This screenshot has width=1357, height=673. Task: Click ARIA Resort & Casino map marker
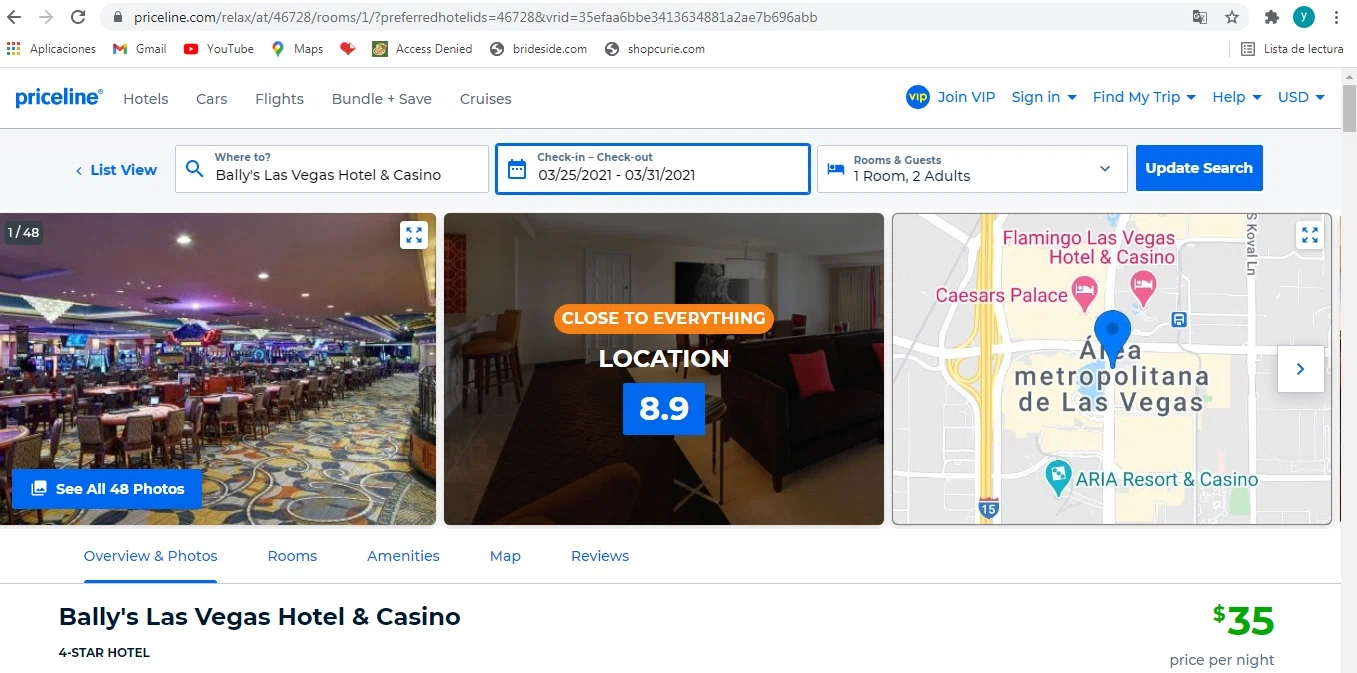1058,477
